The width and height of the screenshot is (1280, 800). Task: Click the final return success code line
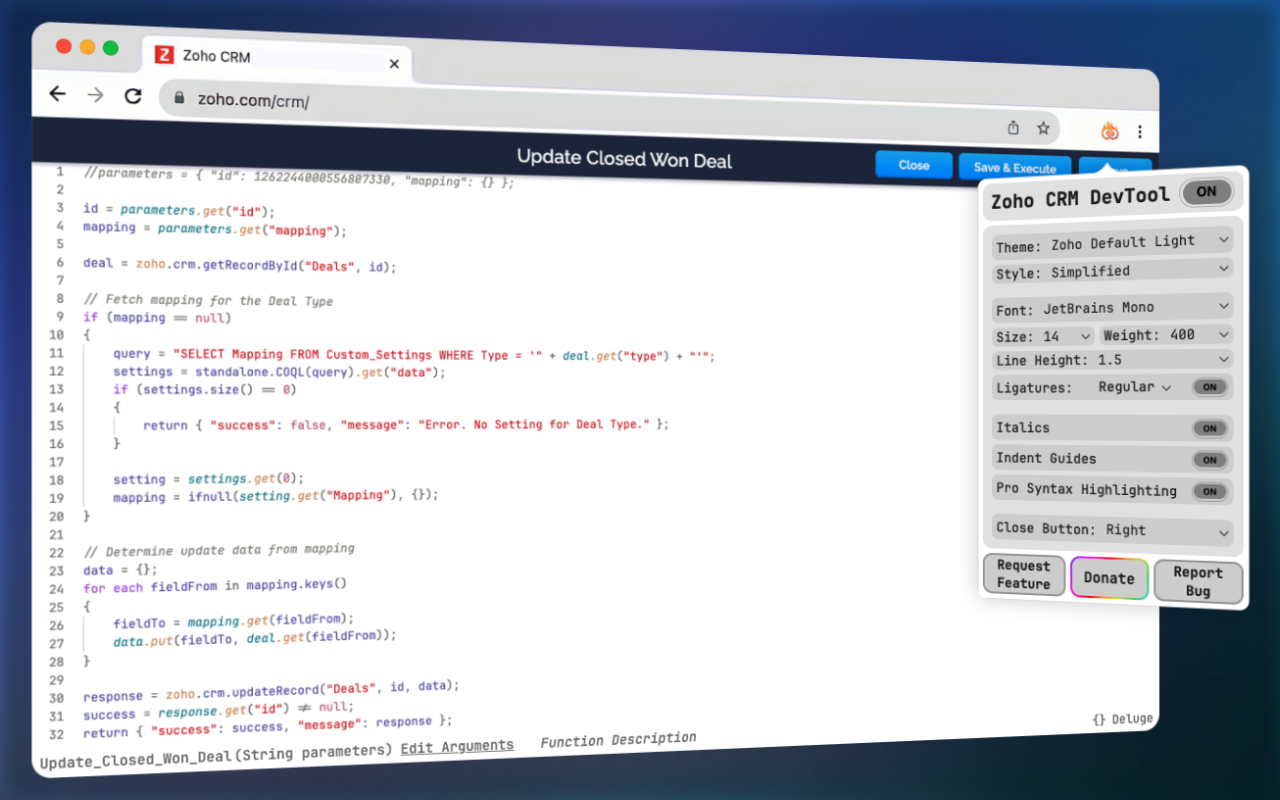coord(268,727)
